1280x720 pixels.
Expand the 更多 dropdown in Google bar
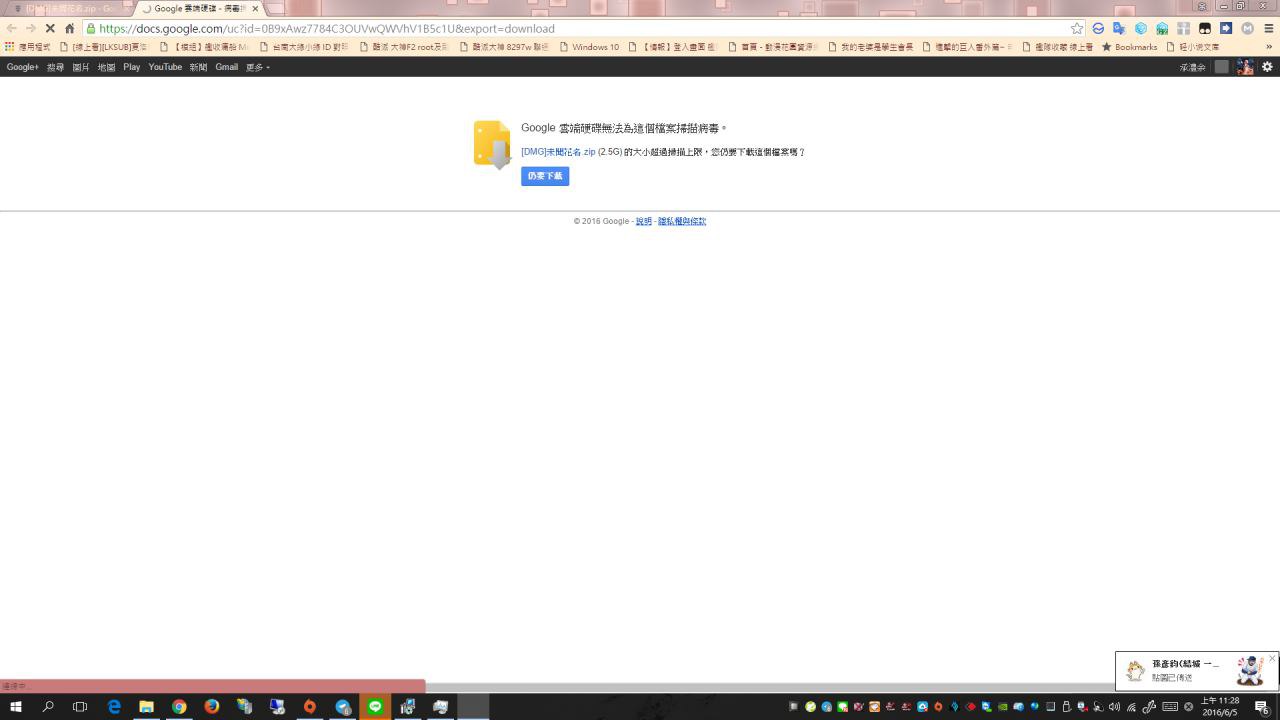tap(257, 67)
